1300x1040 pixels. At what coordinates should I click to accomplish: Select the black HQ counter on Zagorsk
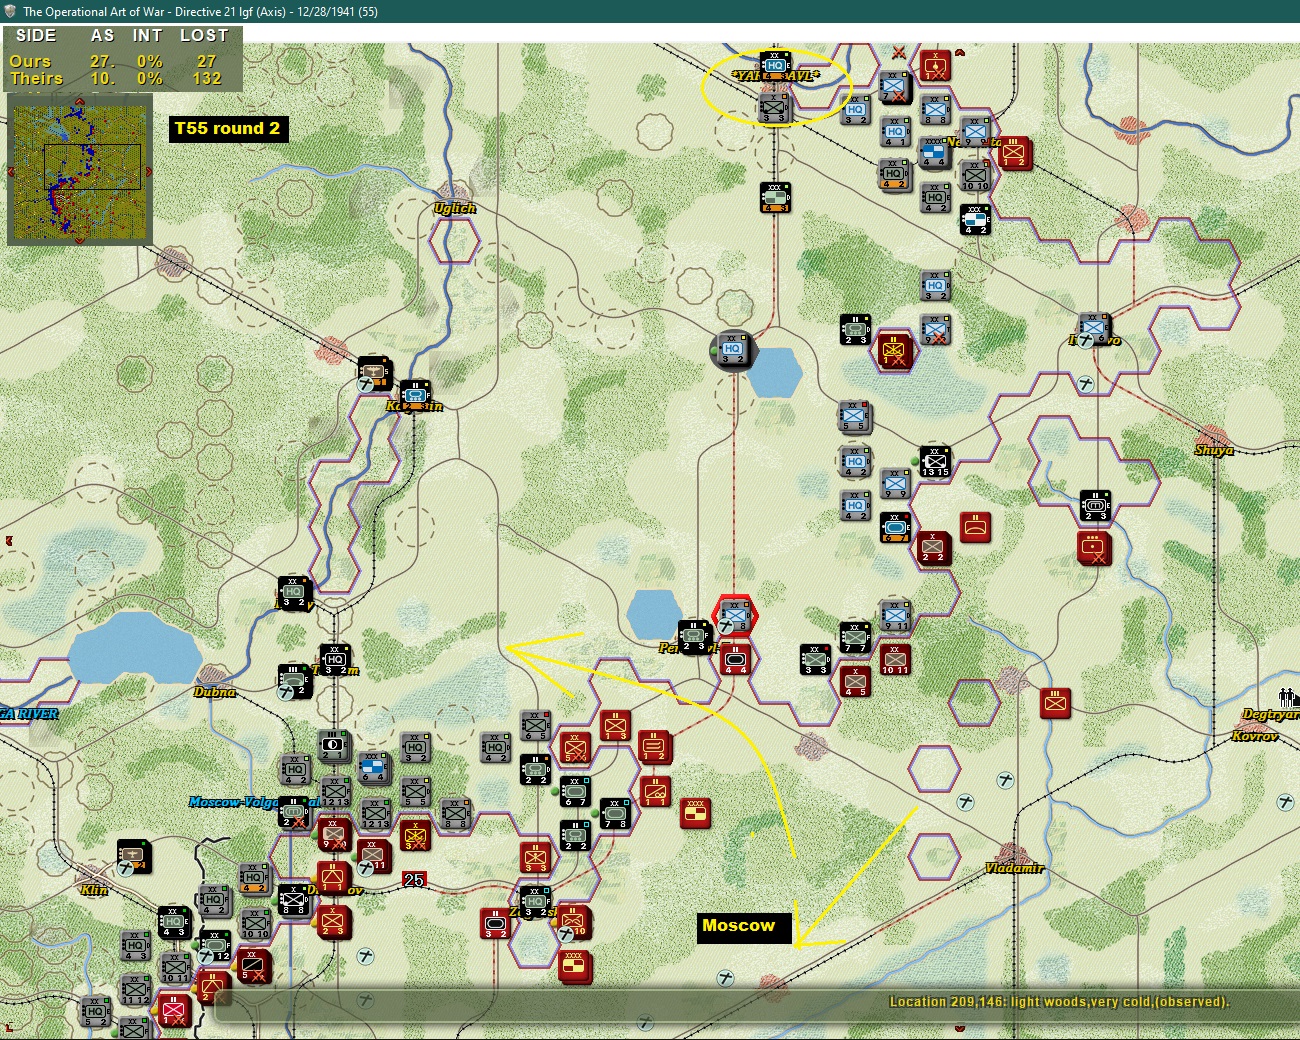(x=535, y=901)
